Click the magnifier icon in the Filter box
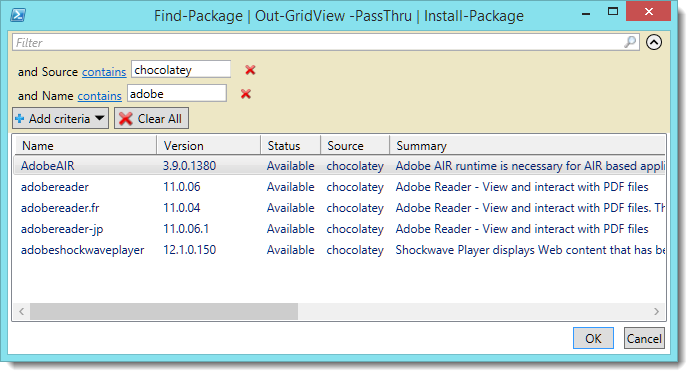The width and height of the screenshot is (693, 377). [630, 42]
